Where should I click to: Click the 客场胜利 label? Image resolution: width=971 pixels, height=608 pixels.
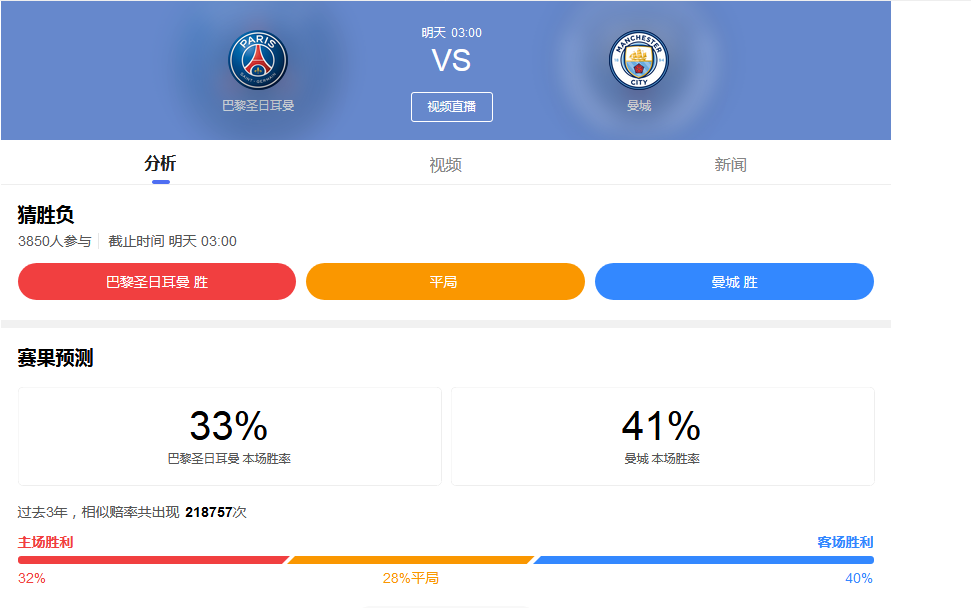846,542
